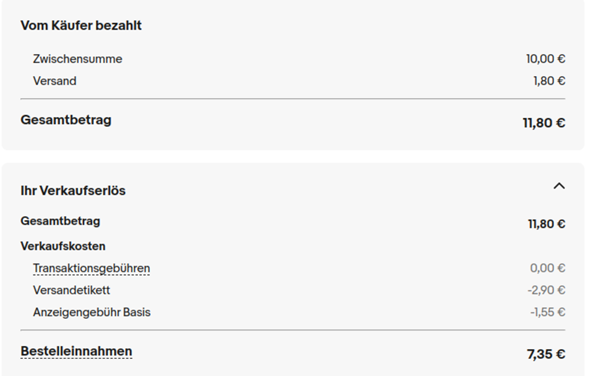Image resolution: width=590 pixels, height=376 pixels.
Task: Click the Vom Käufer bezahlt heading
Action: (x=81, y=26)
